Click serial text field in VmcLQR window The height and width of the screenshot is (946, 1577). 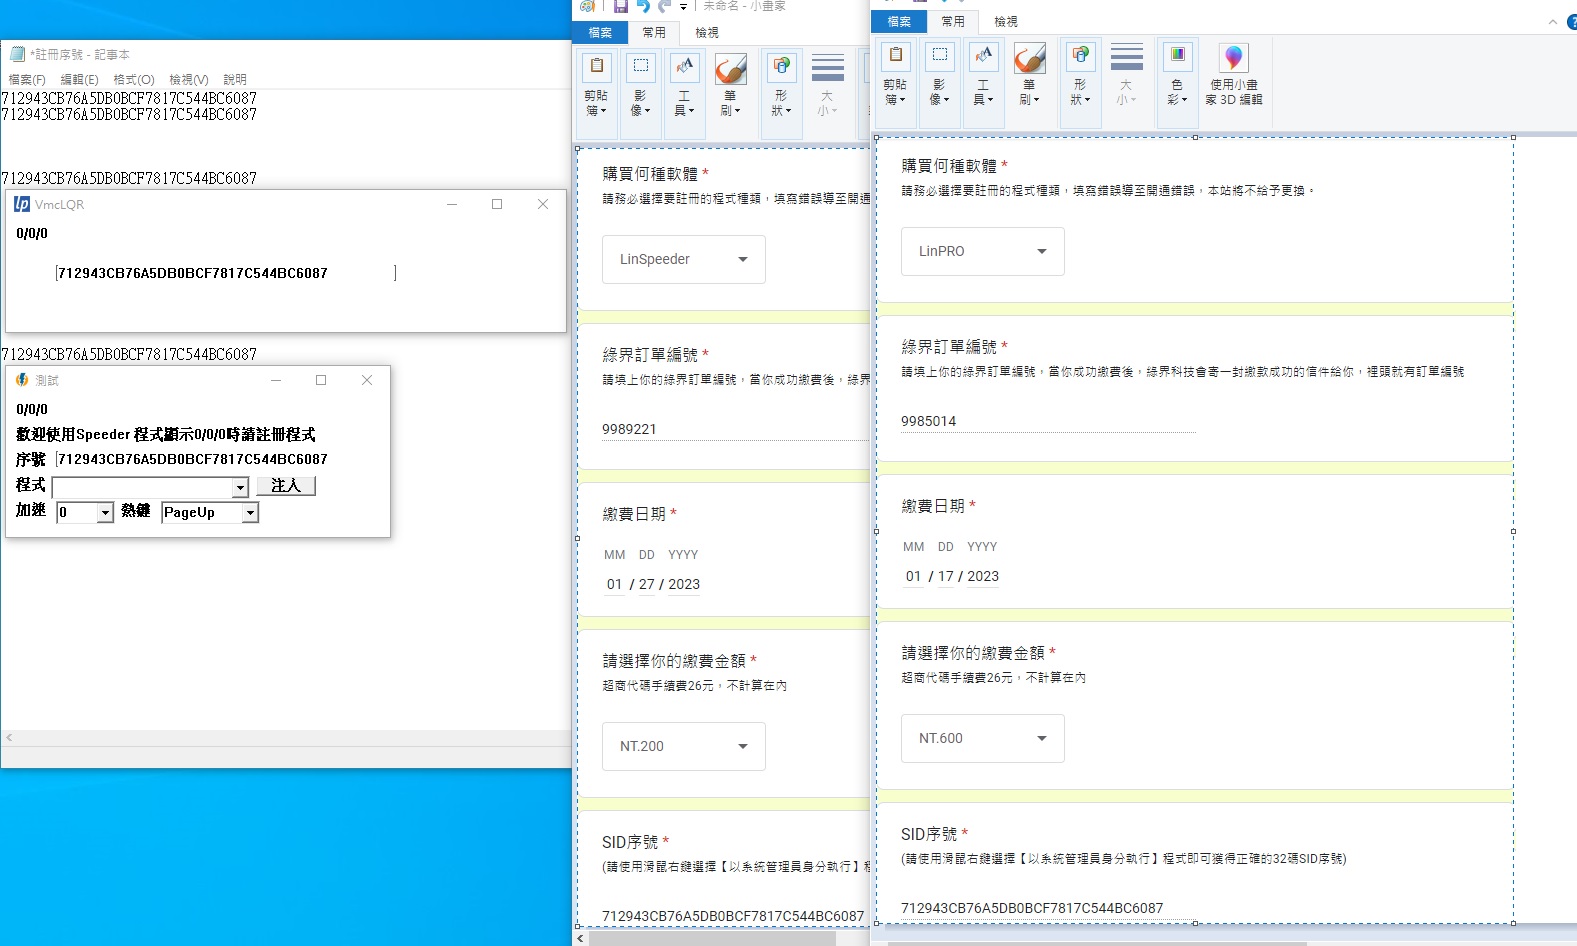pyautogui.click(x=226, y=273)
